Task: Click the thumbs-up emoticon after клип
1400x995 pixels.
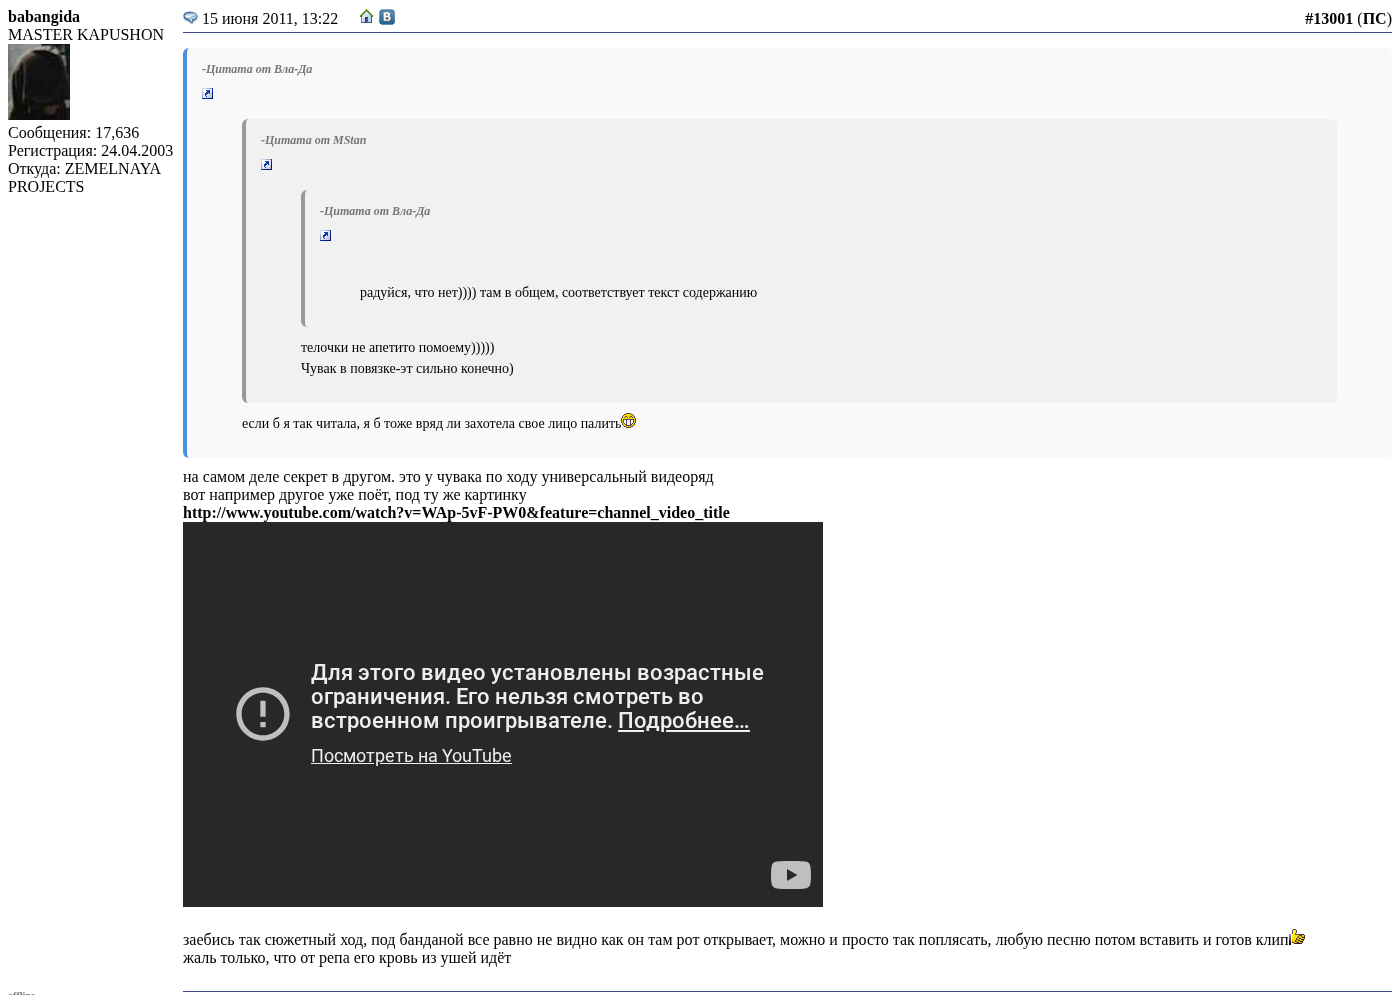Action: (x=1298, y=937)
